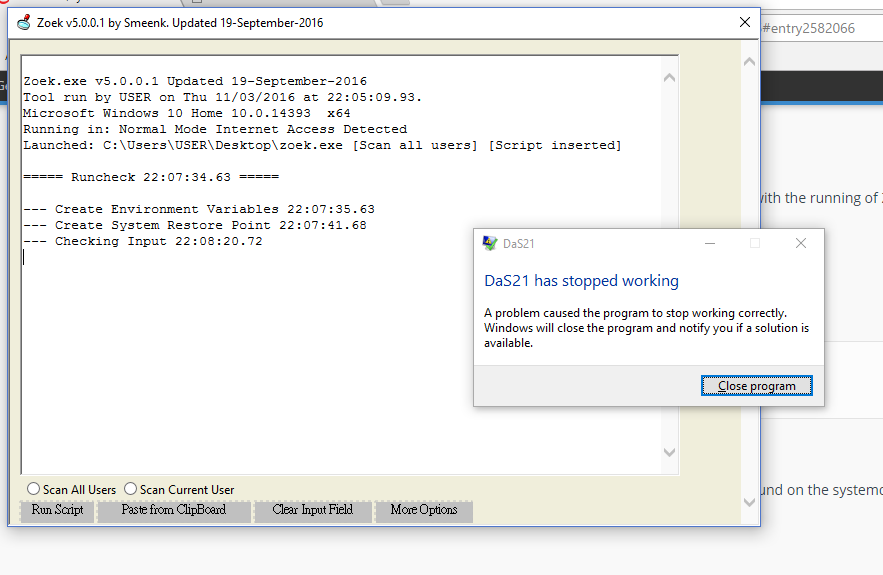This screenshot has height=575, width=883.
Task: Click the 'Microsoft Windows 10 Home' log line
Action: point(186,113)
